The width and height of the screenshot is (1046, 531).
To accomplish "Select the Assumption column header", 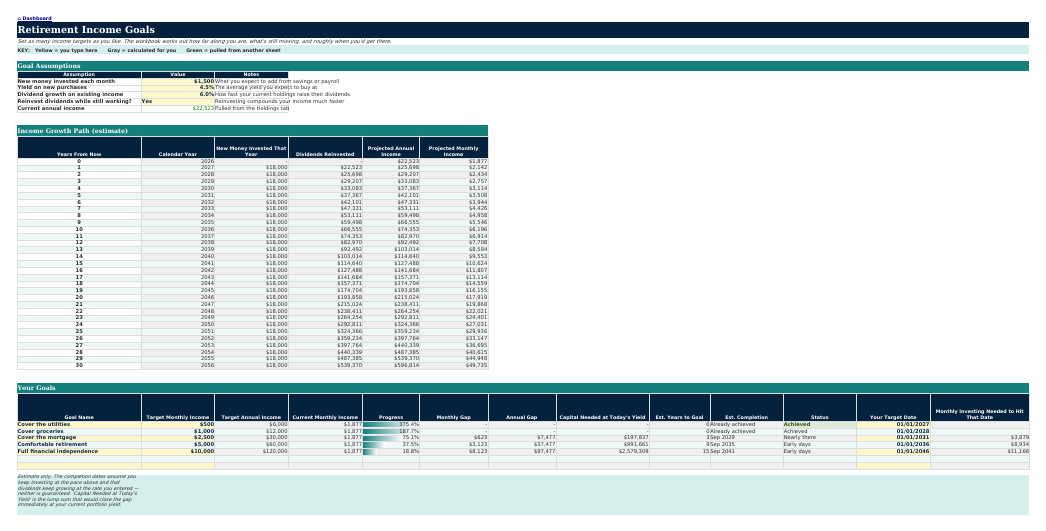I will [79, 75].
